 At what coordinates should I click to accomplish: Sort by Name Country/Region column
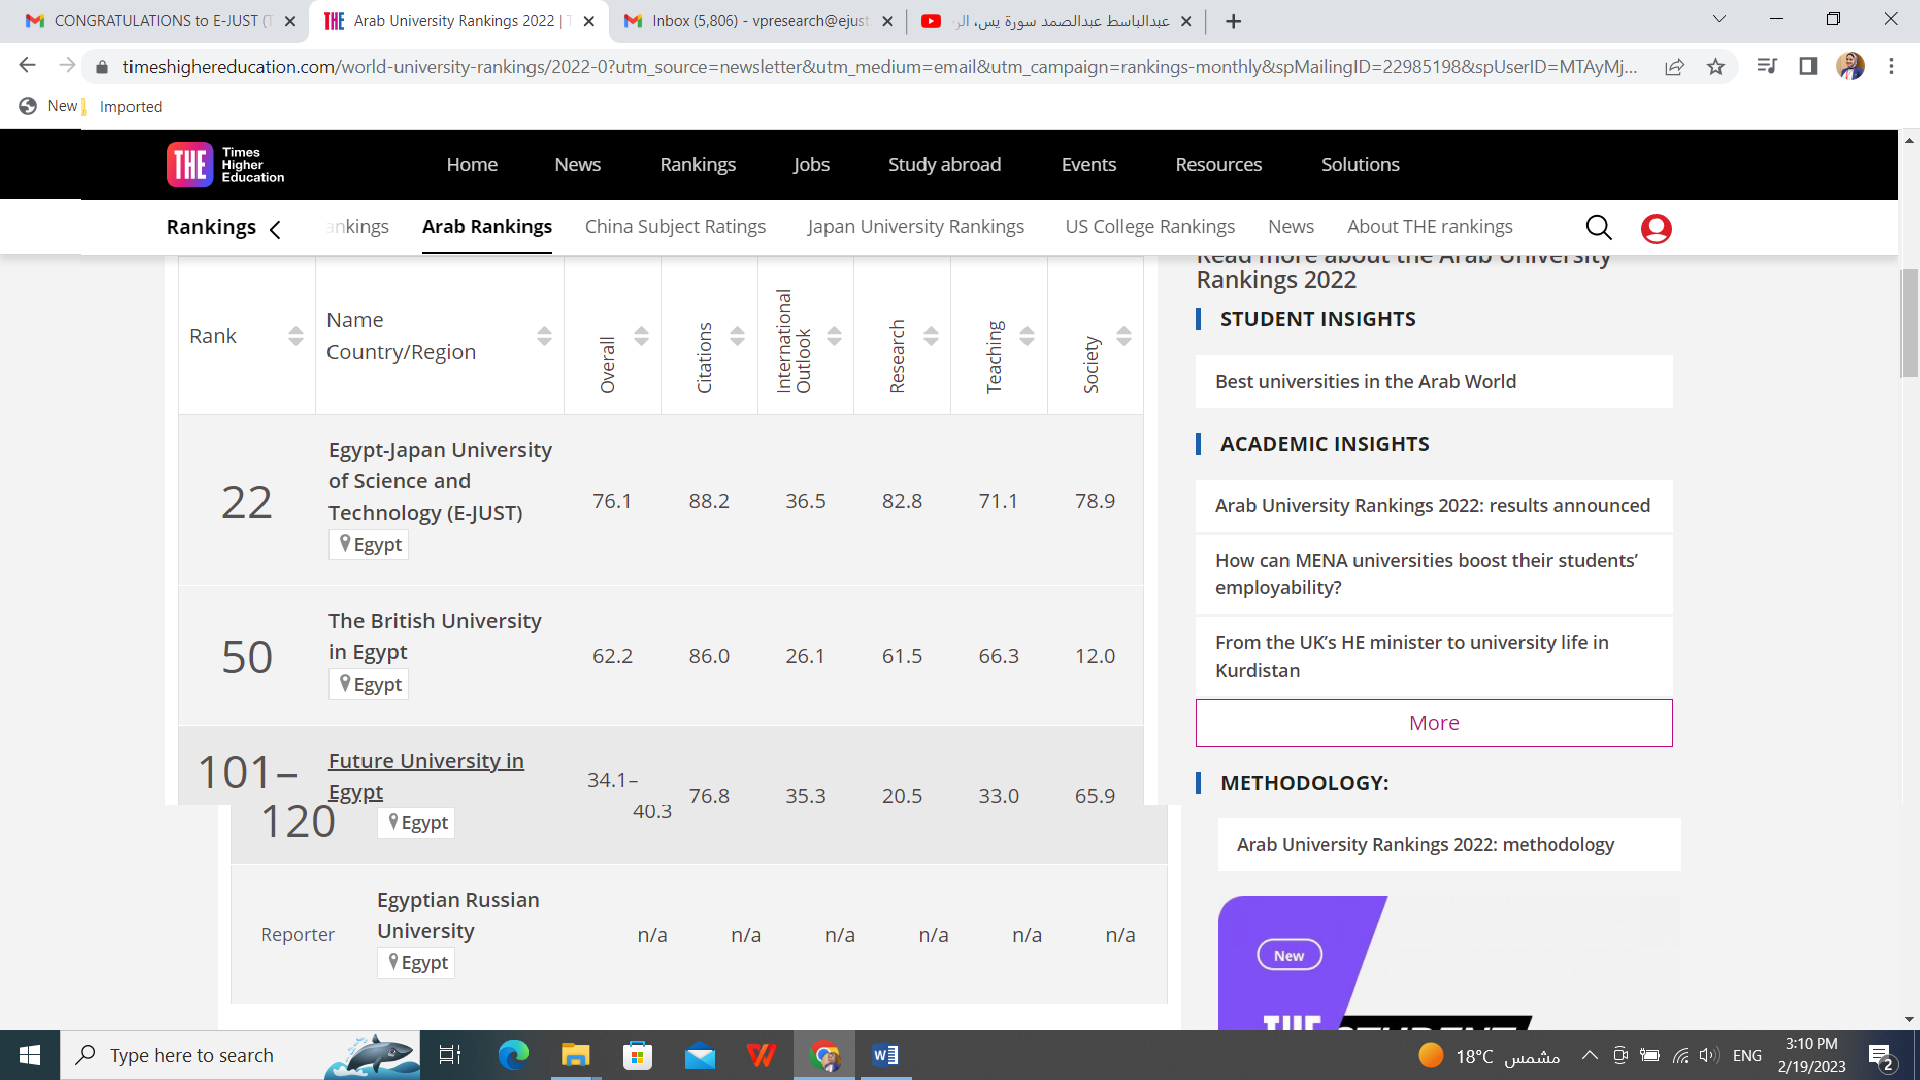click(x=544, y=336)
